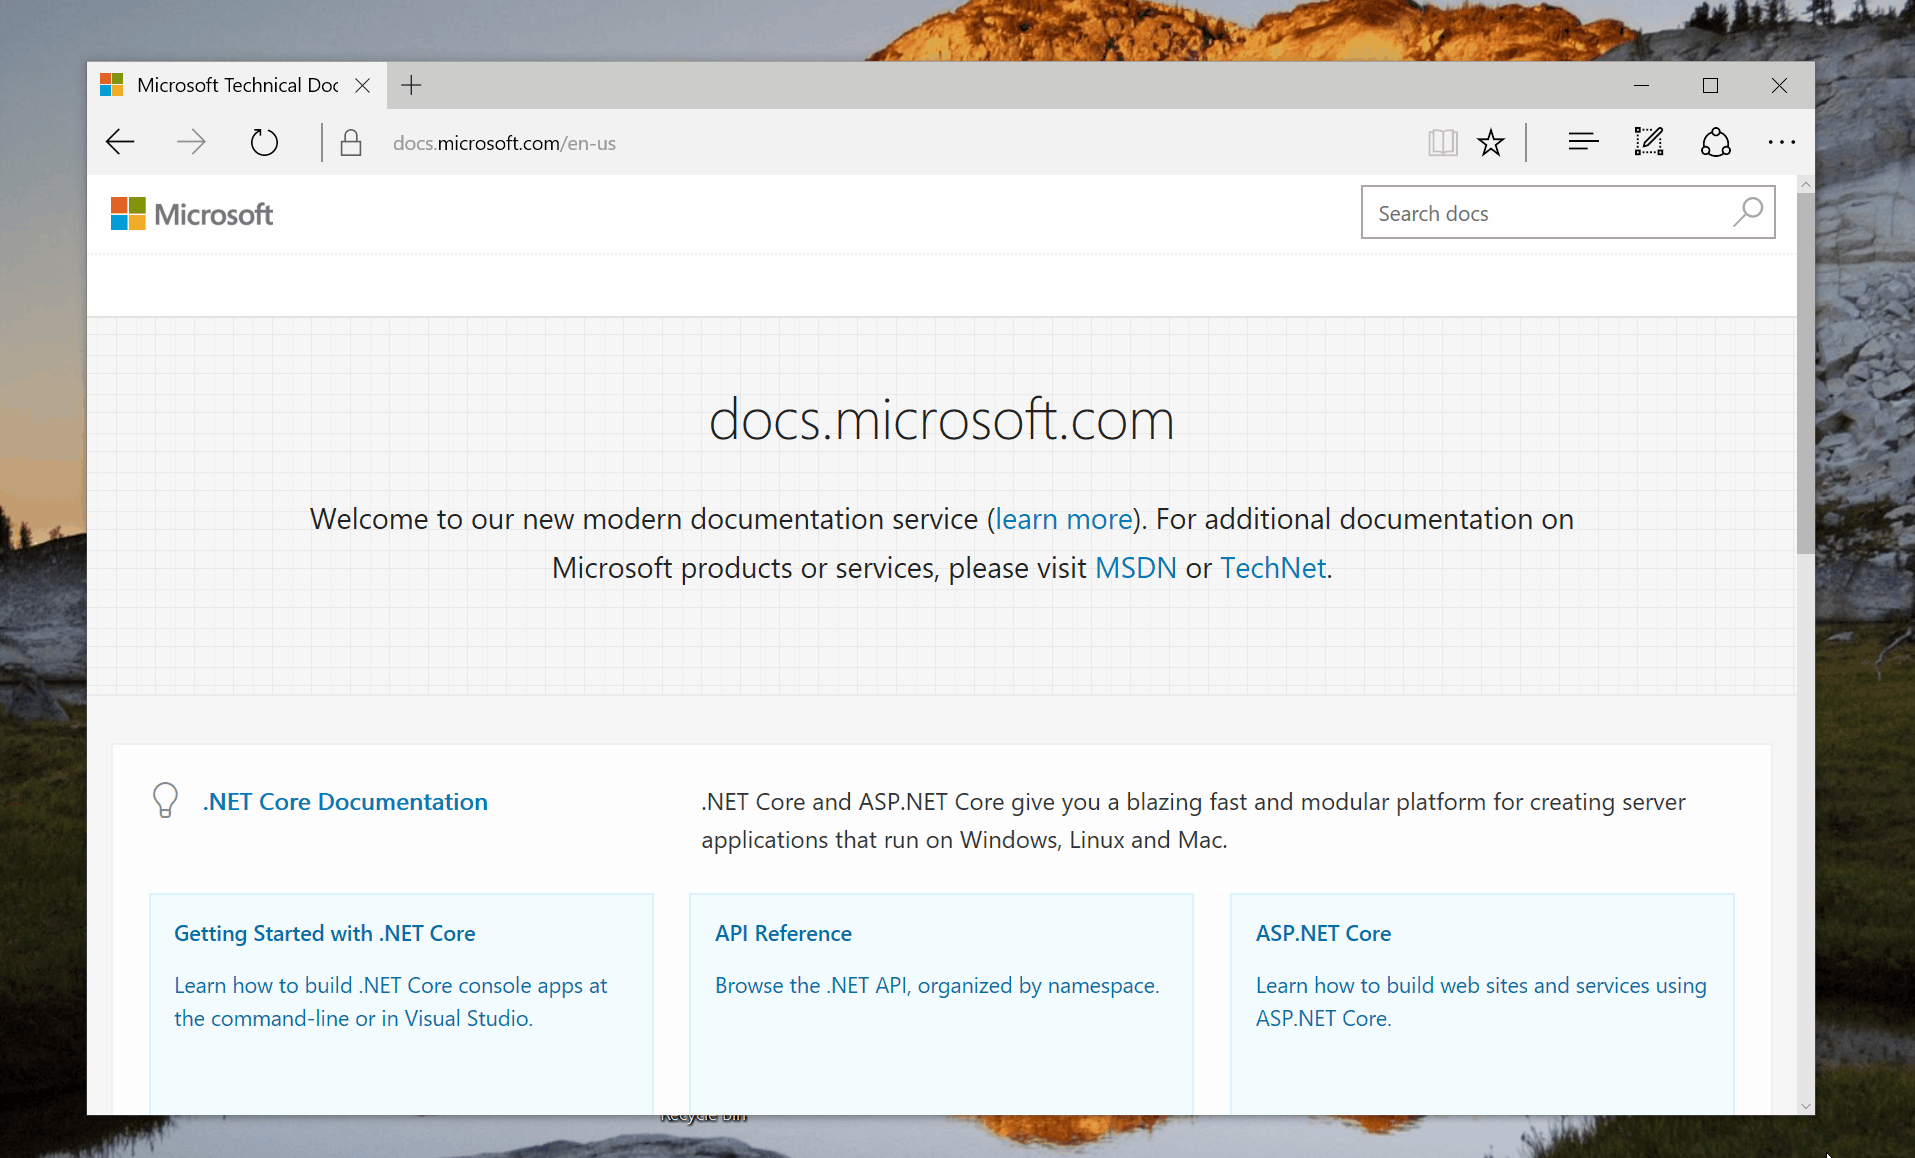Open Reading view book icon

(x=1442, y=142)
